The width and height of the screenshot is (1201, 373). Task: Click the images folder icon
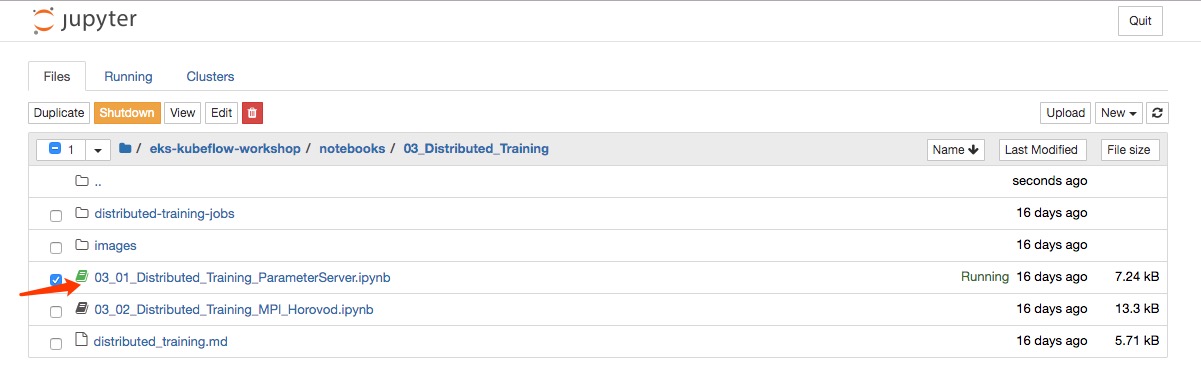[x=82, y=245]
